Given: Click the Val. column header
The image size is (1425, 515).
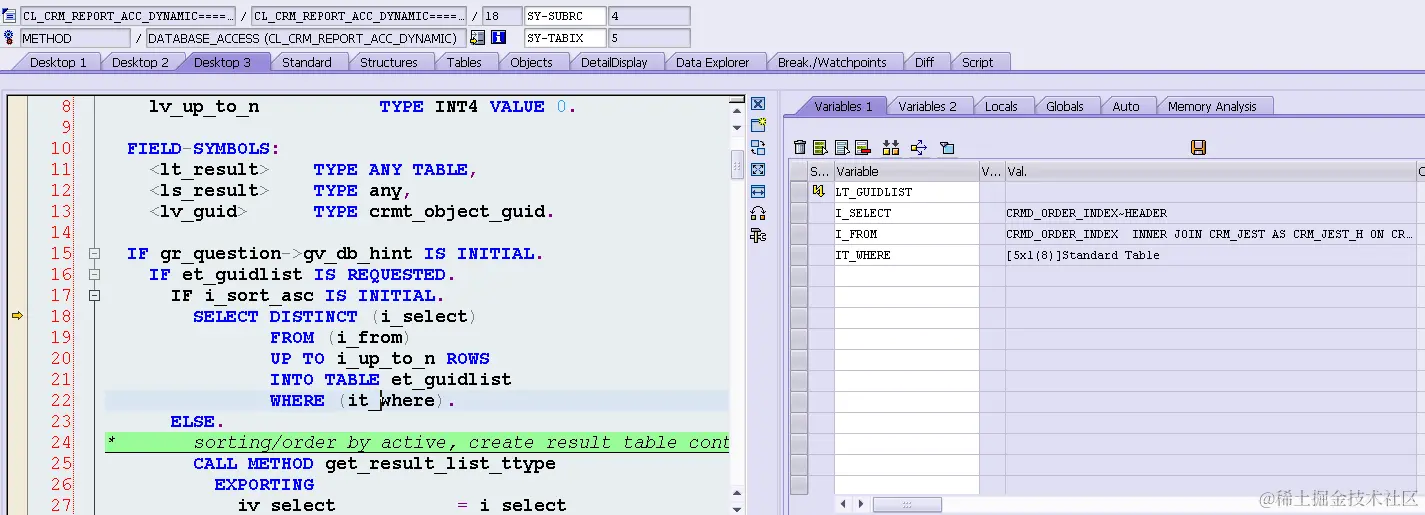Looking at the screenshot, I should pyautogui.click(x=1210, y=171).
